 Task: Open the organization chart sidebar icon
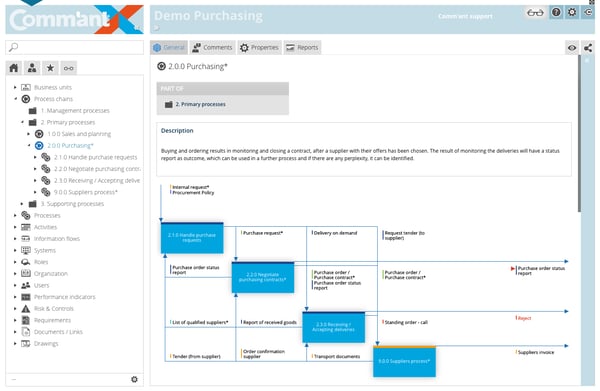click(x=32, y=68)
